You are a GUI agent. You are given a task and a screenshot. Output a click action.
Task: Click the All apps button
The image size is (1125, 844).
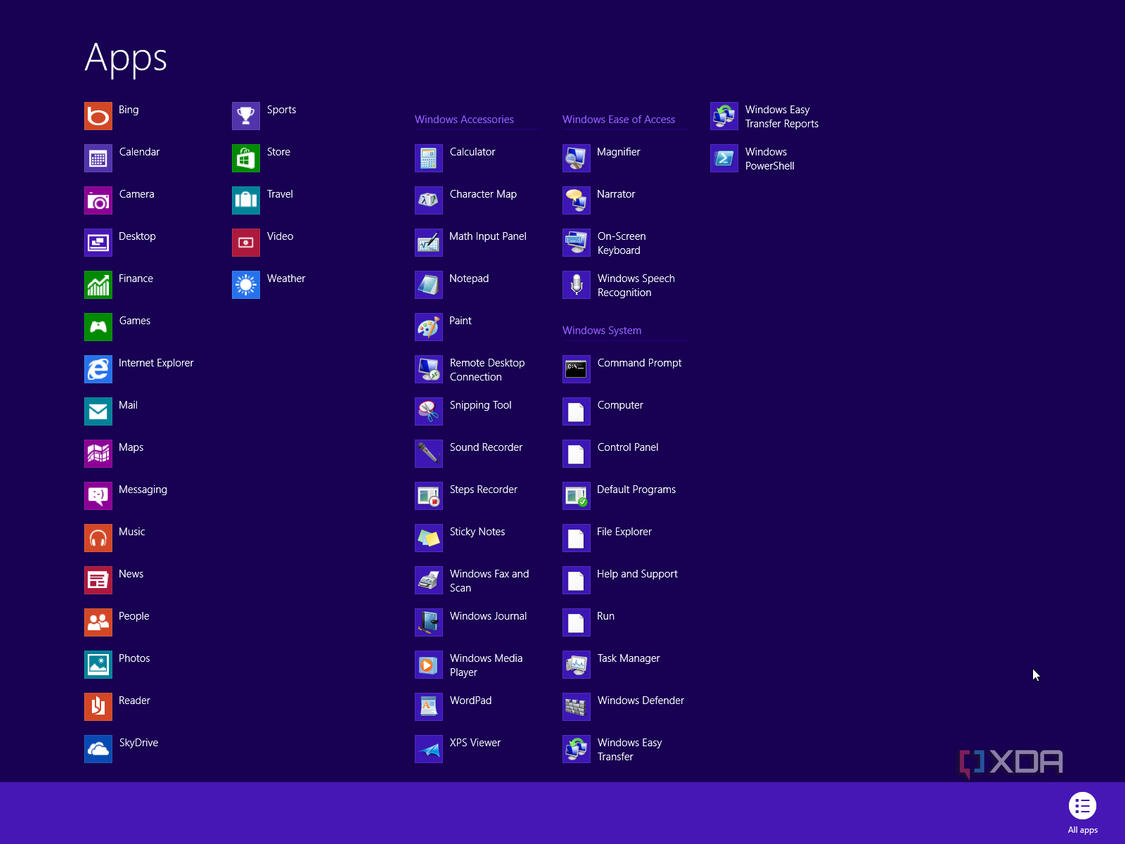click(1082, 812)
